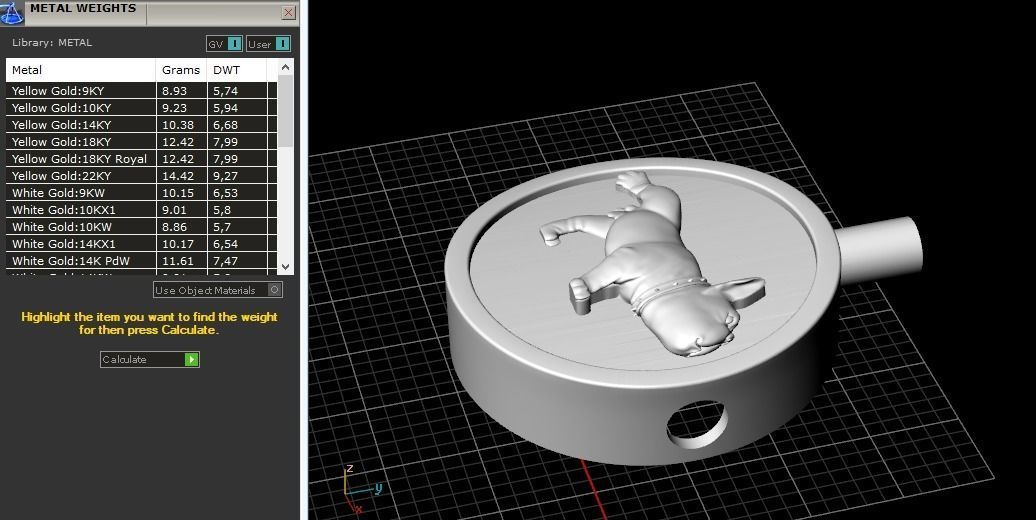
Task: Select the Yellow Gold:10KY row
Action: click(141, 108)
